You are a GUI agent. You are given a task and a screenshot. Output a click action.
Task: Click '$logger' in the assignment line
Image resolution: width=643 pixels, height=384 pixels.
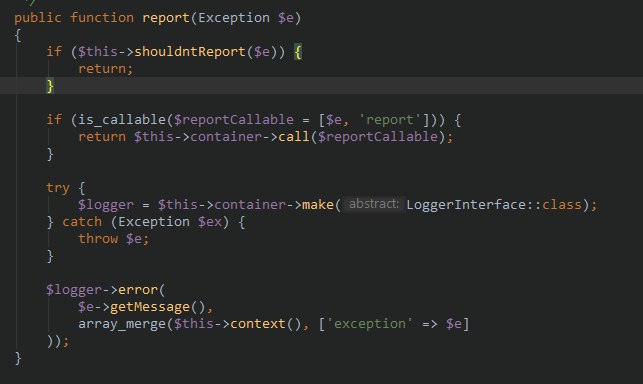(x=106, y=205)
